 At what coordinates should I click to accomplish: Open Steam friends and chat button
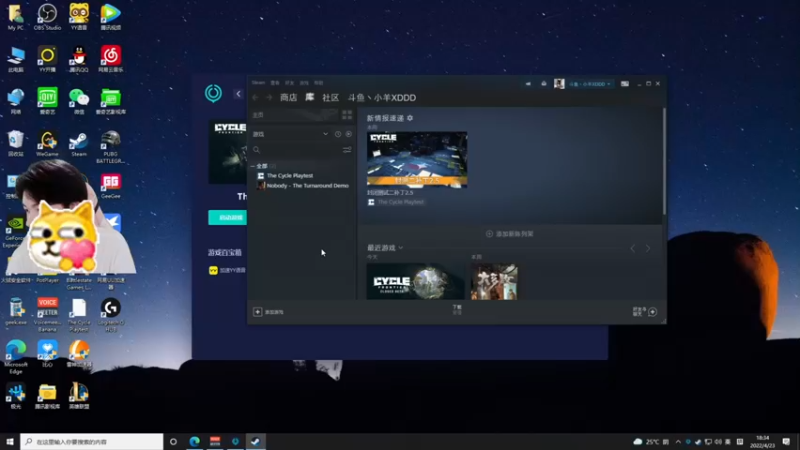(645, 312)
